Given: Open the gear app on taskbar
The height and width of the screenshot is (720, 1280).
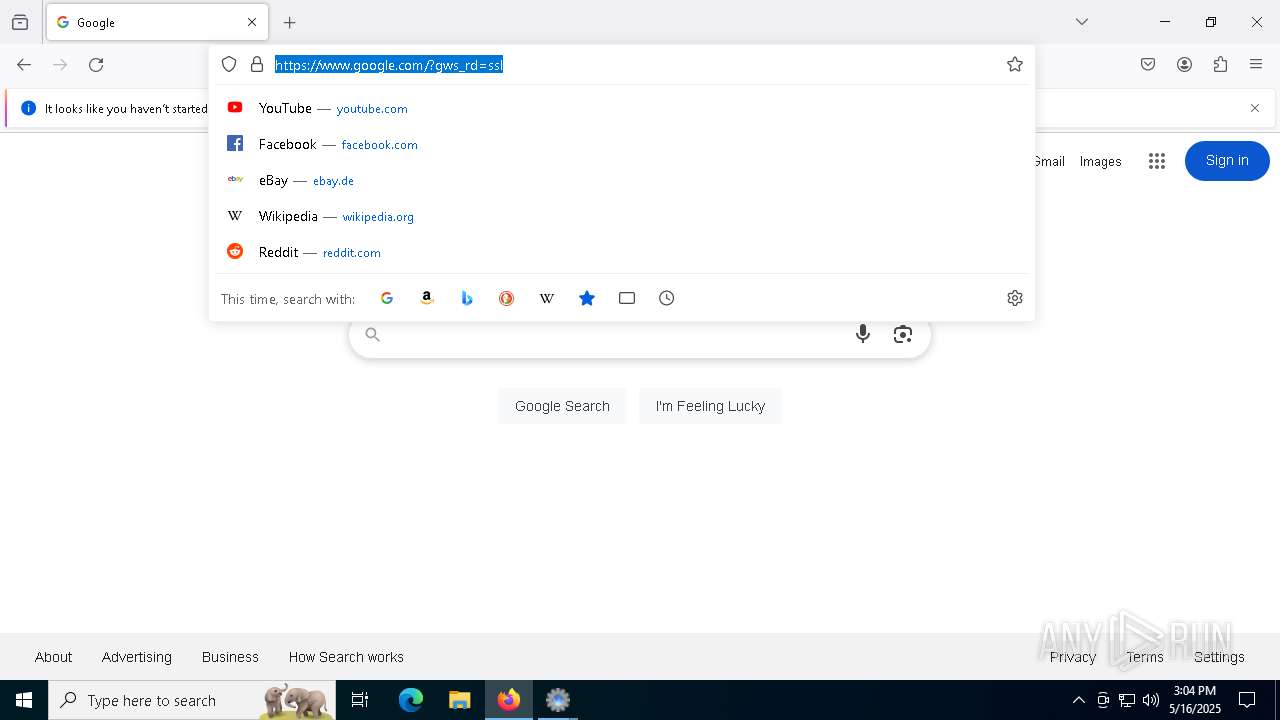Looking at the screenshot, I should point(558,700).
